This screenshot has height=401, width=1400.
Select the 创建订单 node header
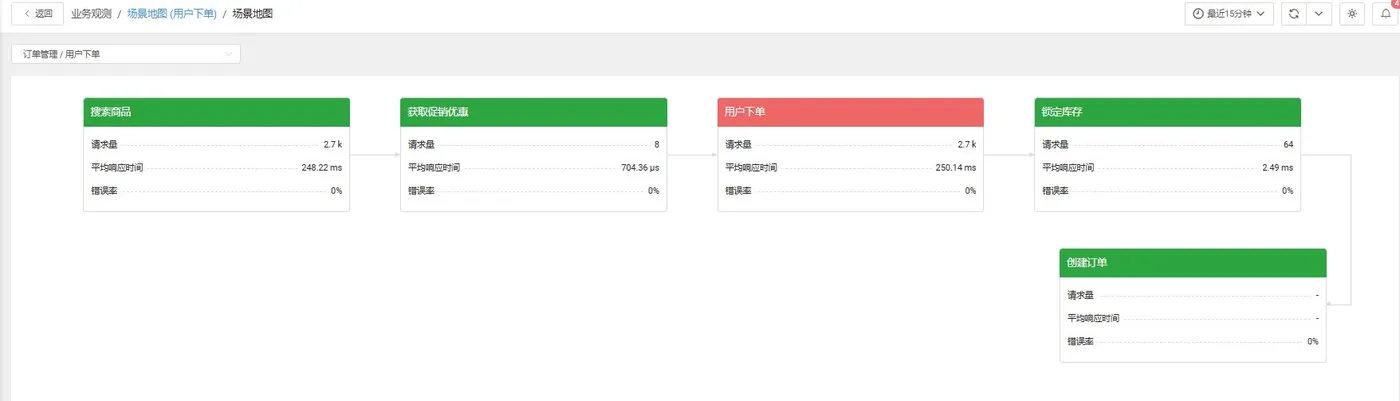point(1192,263)
